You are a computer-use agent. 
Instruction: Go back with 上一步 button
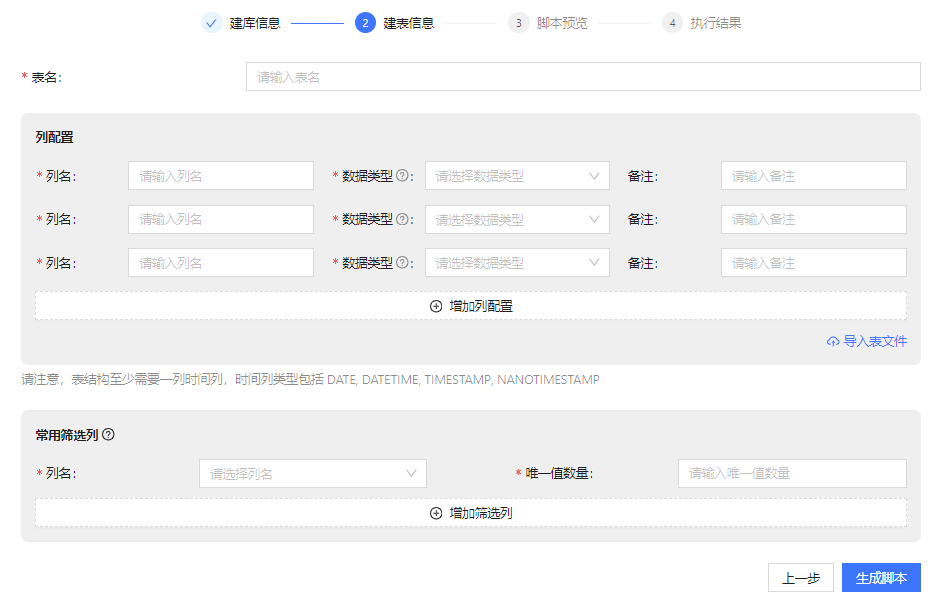pos(800,578)
